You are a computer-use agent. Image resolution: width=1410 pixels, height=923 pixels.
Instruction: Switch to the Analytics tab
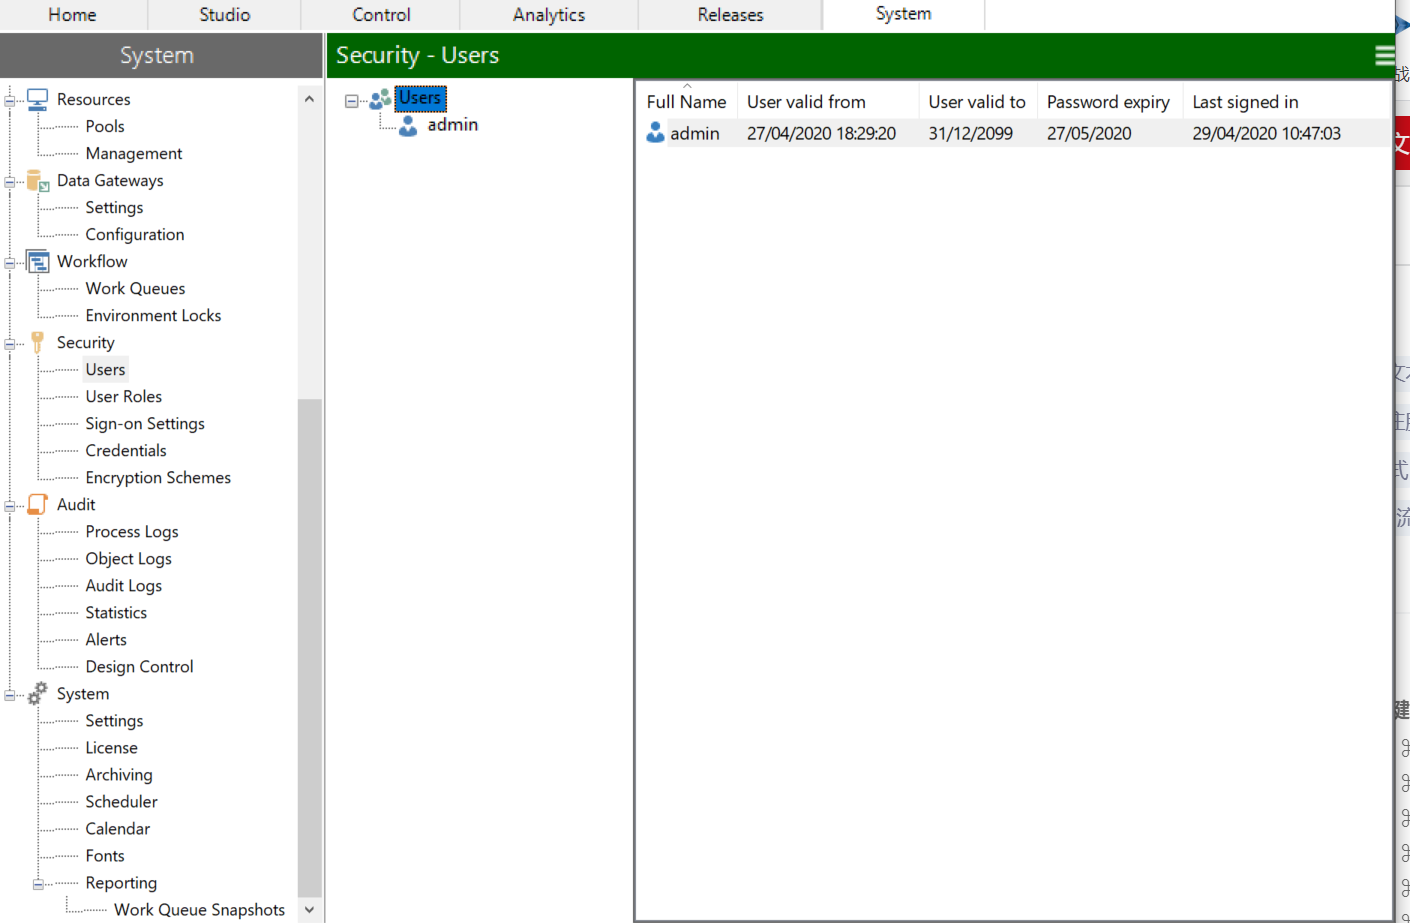tap(549, 15)
